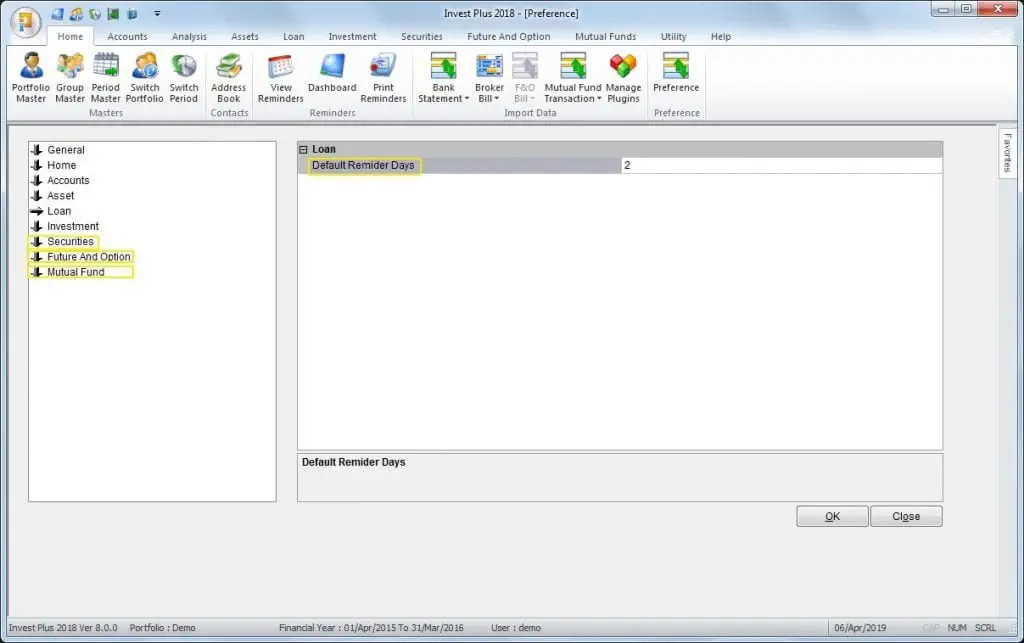Open Bank Statement import

(443, 78)
